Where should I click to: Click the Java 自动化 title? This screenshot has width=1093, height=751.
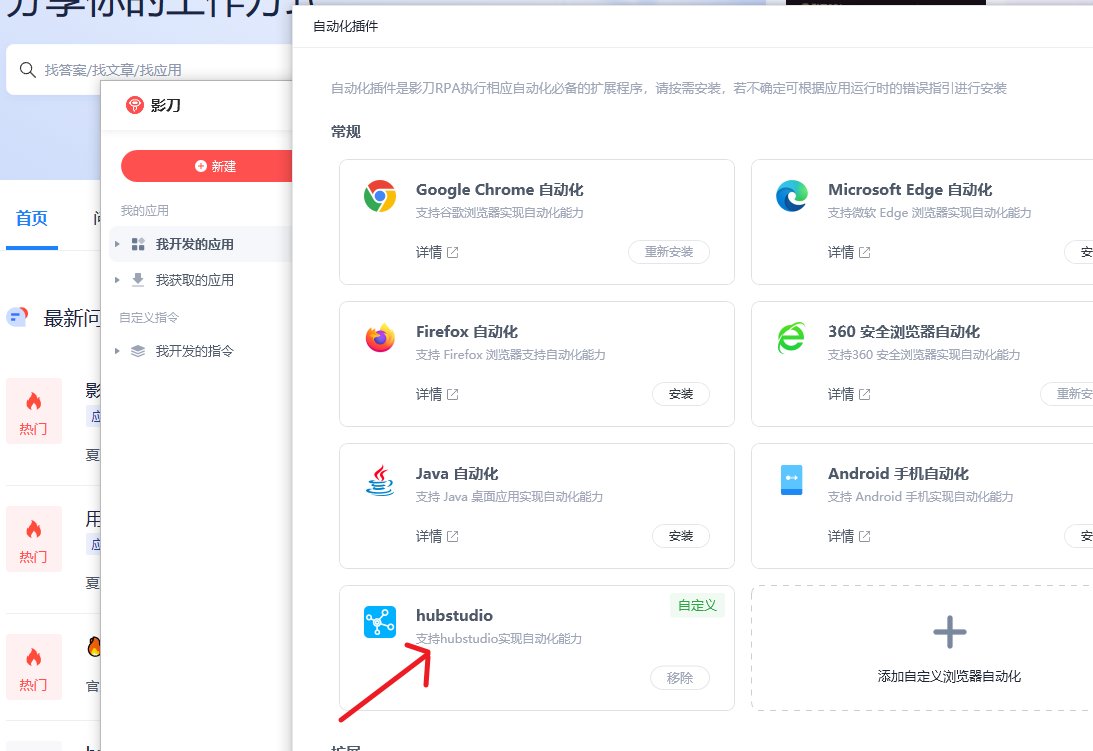457,474
